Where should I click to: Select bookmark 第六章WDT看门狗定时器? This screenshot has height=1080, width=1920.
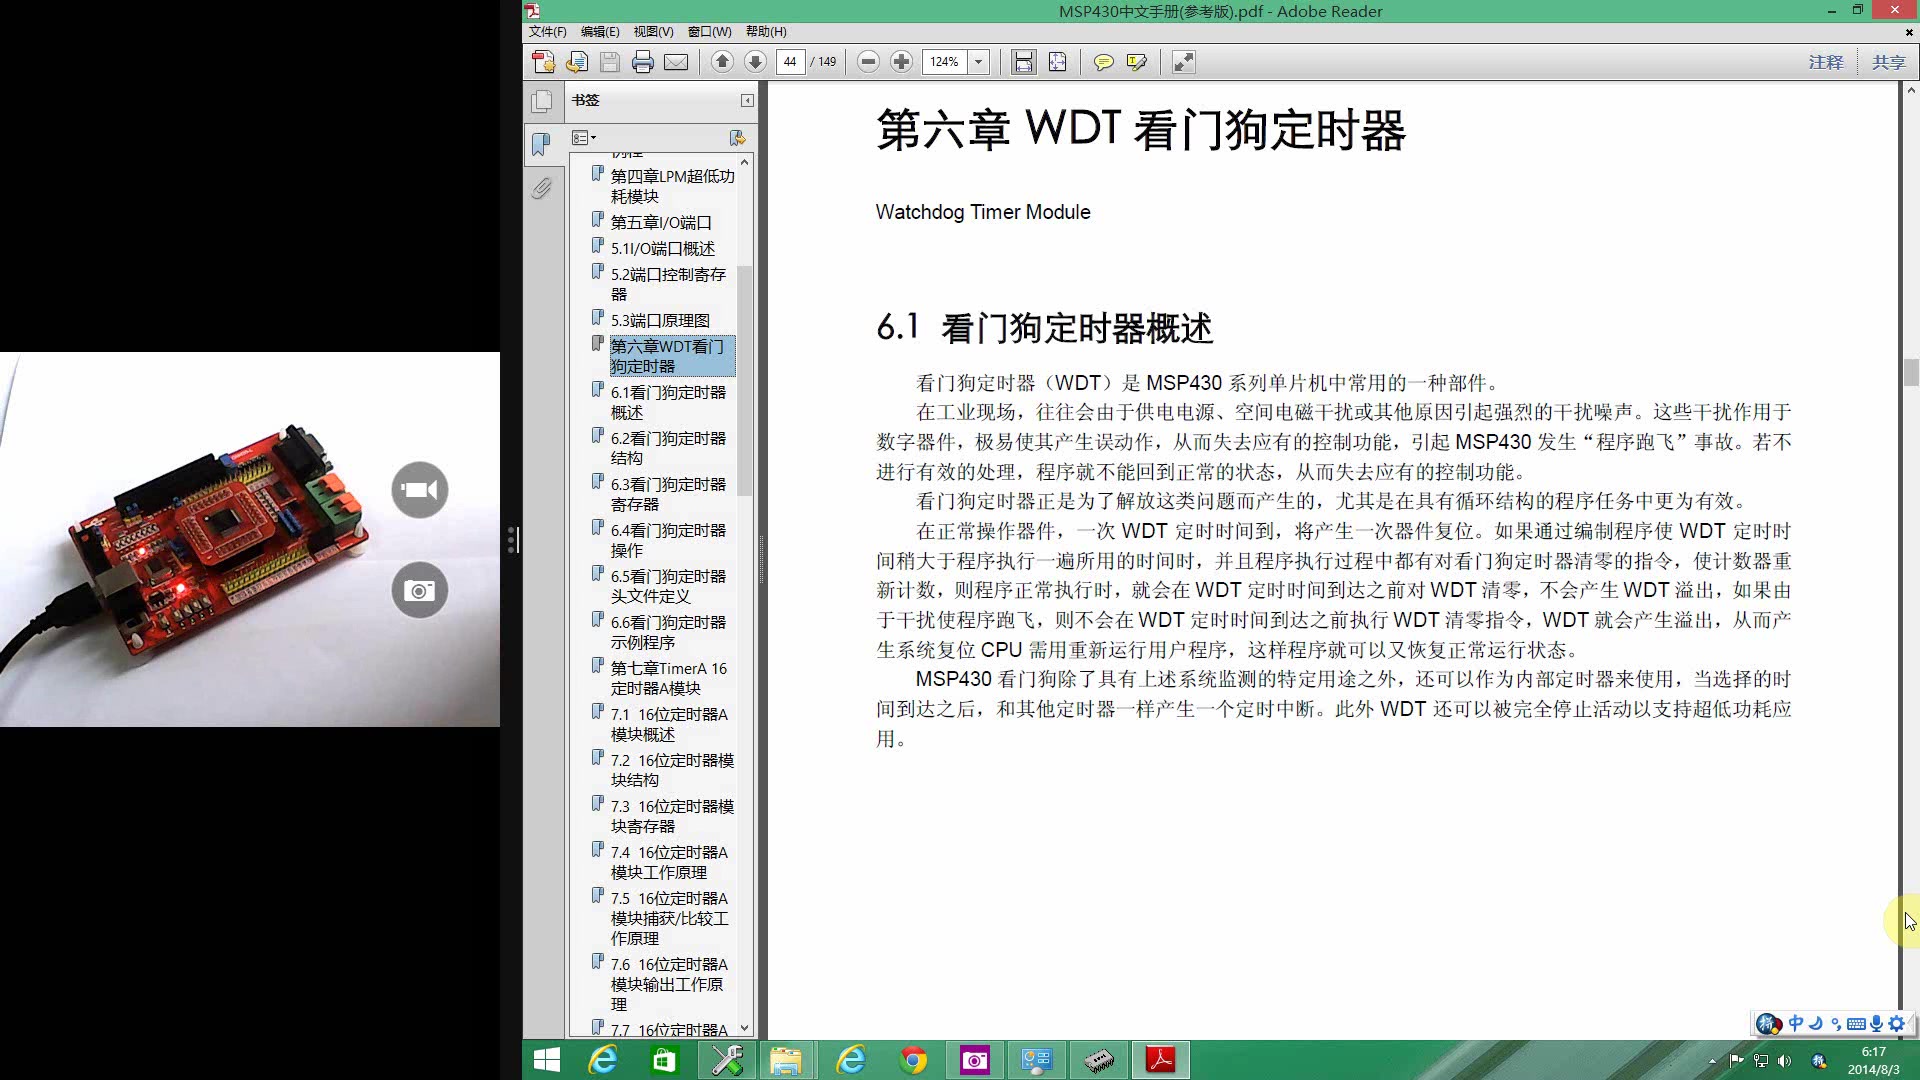coord(672,356)
